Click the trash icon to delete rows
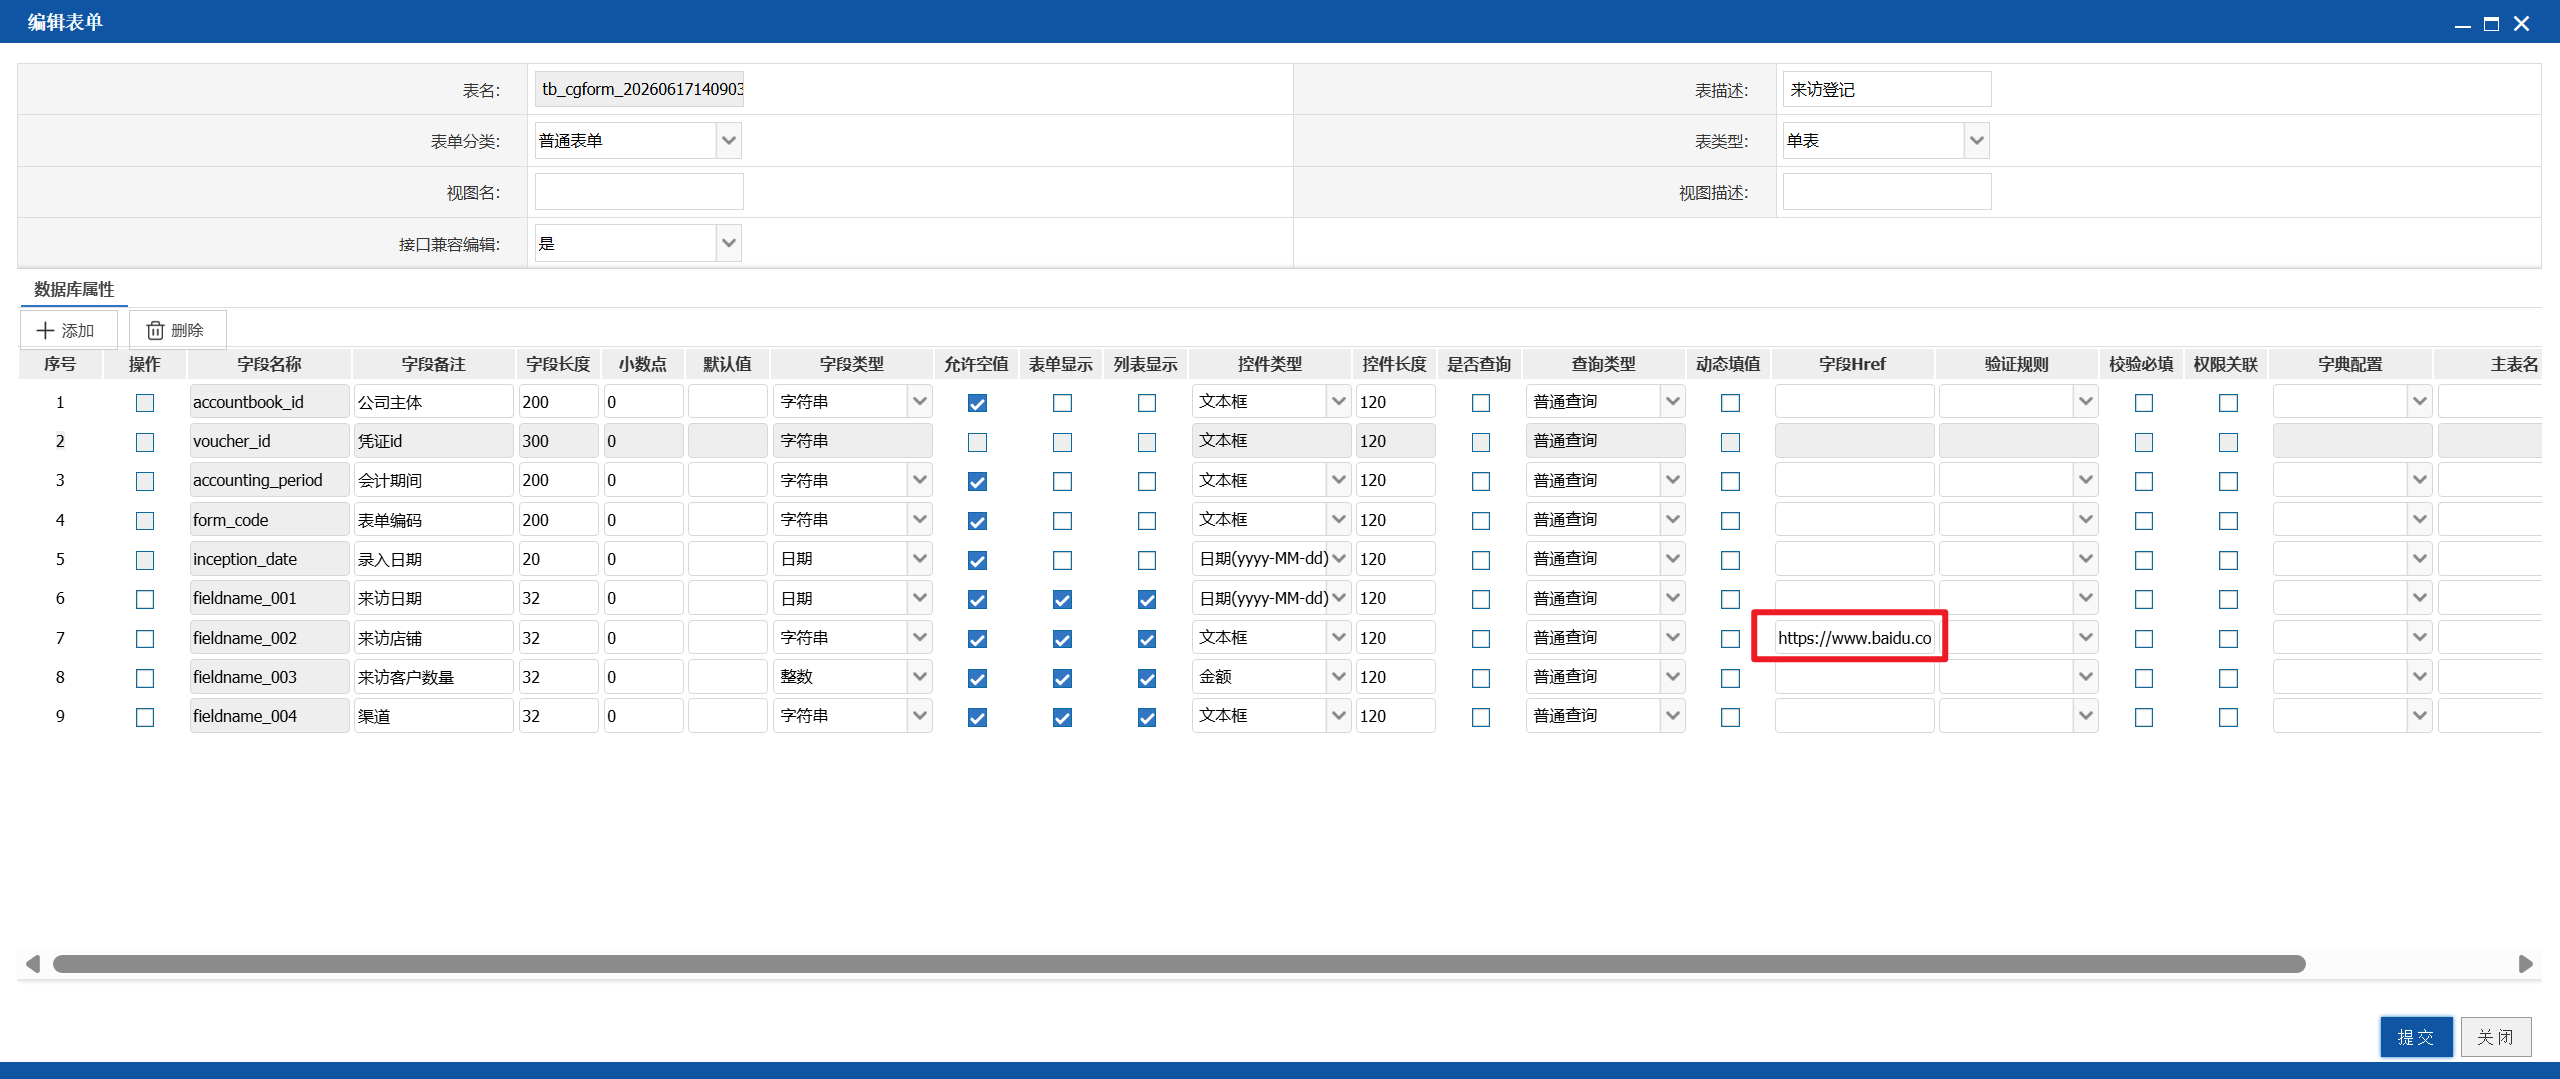The height and width of the screenshot is (1079, 2560). tap(155, 330)
